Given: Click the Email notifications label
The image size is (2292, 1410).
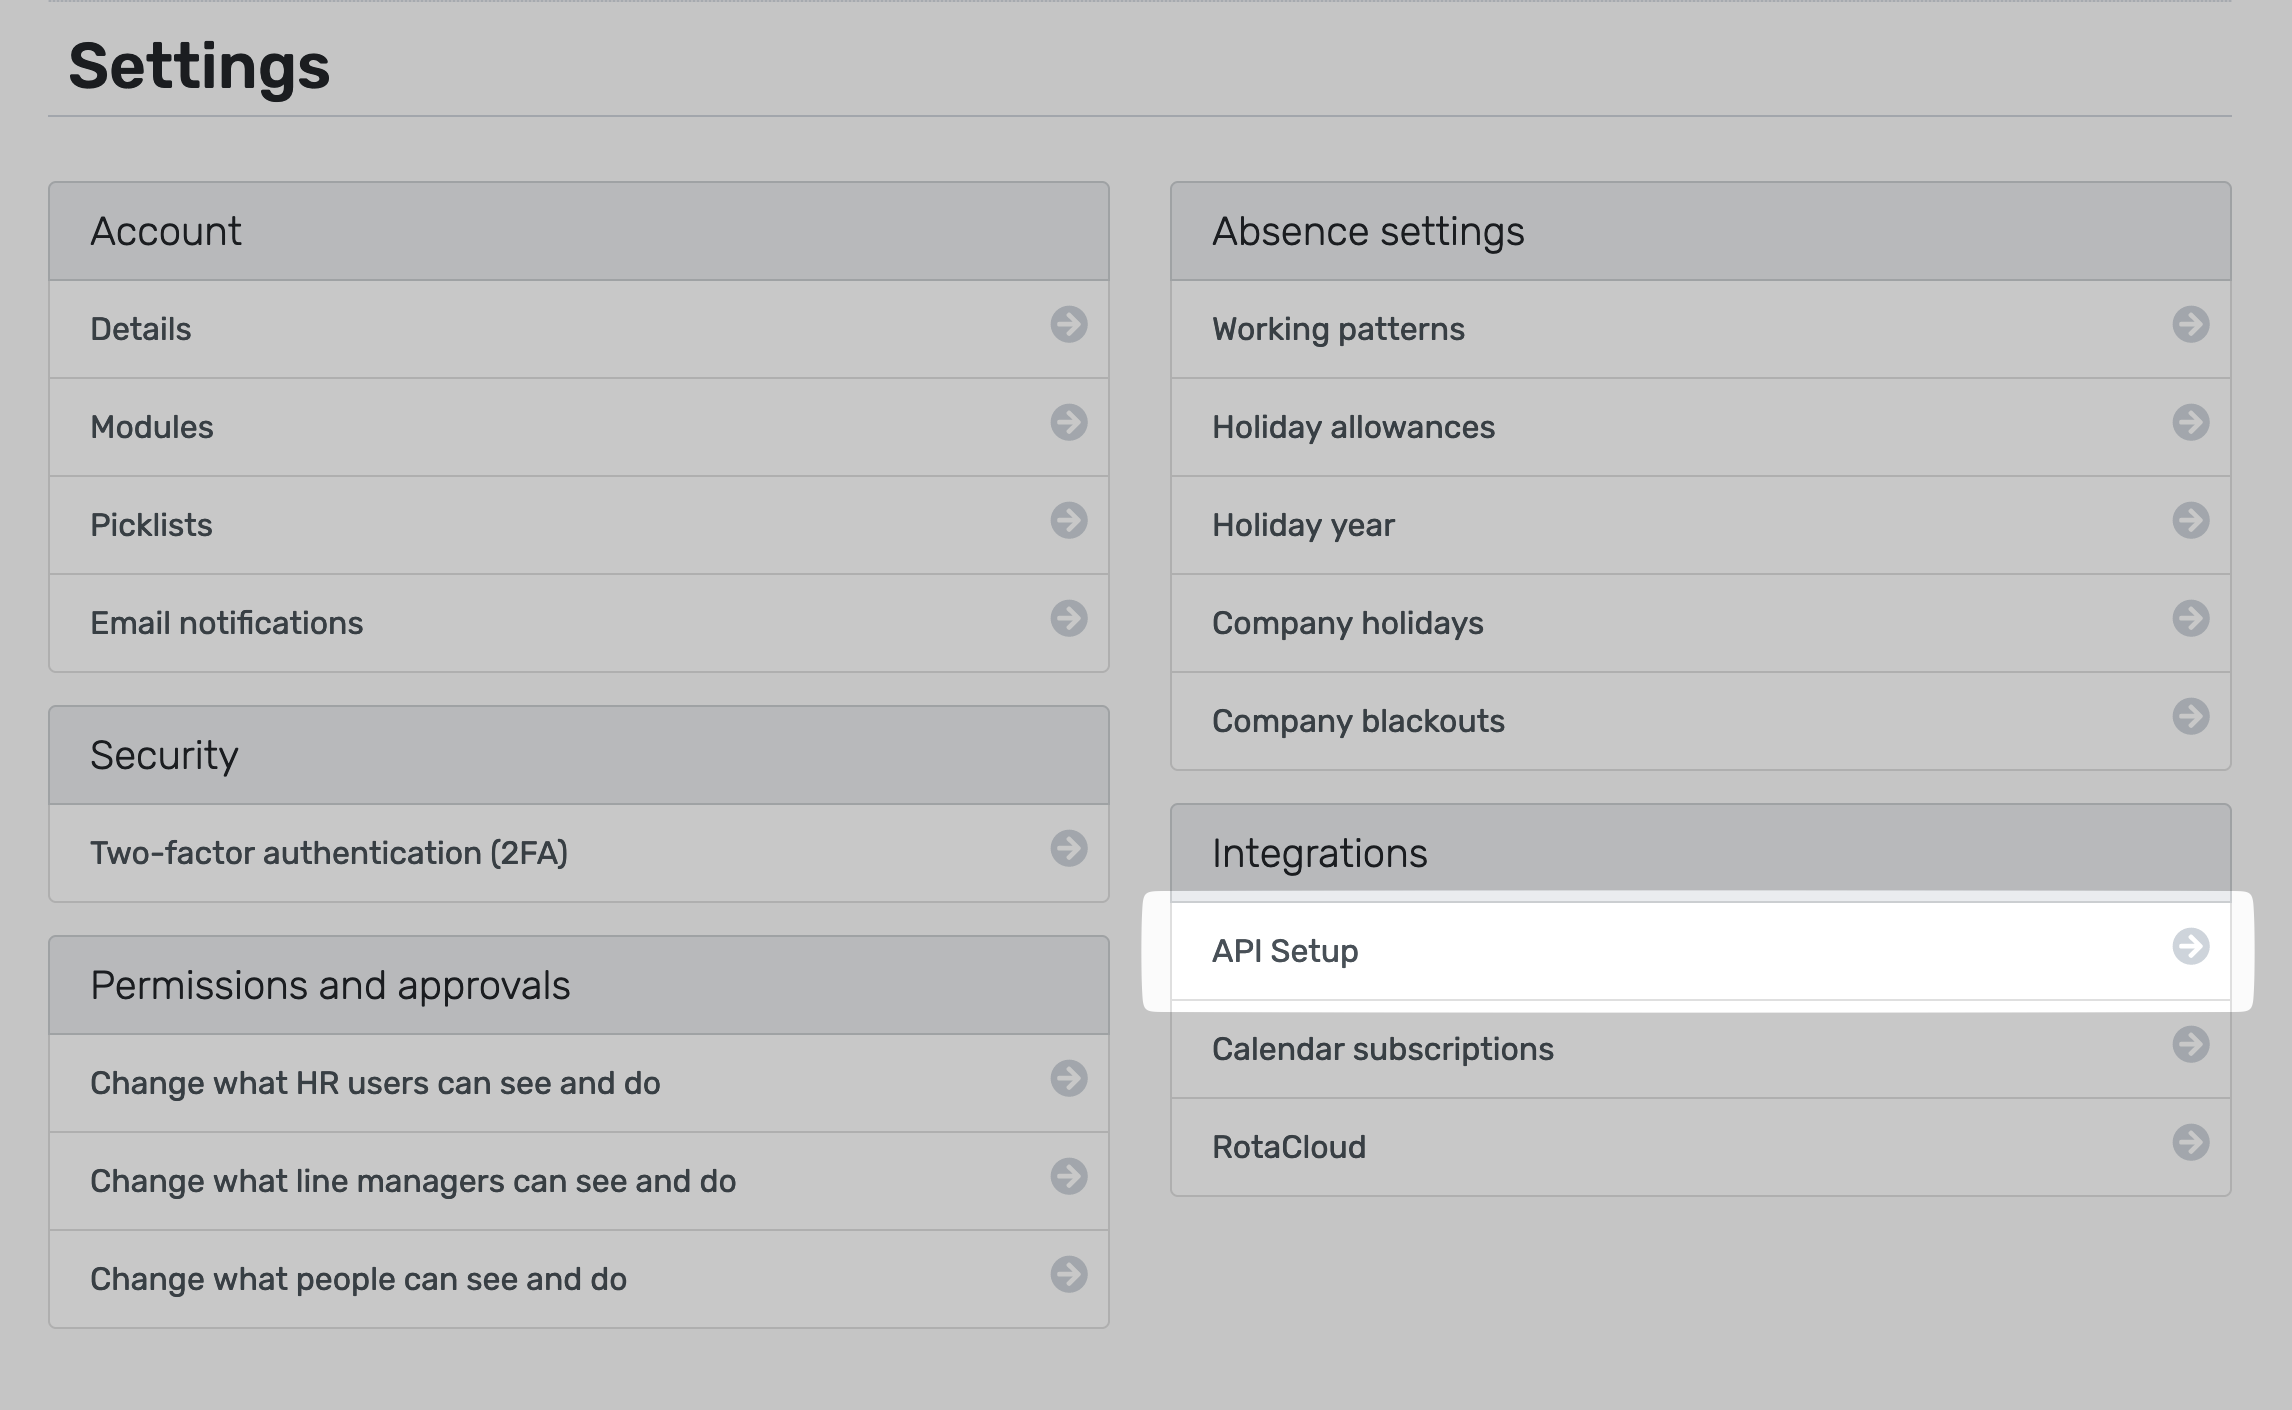Looking at the screenshot, I should (x=226, y=624).
